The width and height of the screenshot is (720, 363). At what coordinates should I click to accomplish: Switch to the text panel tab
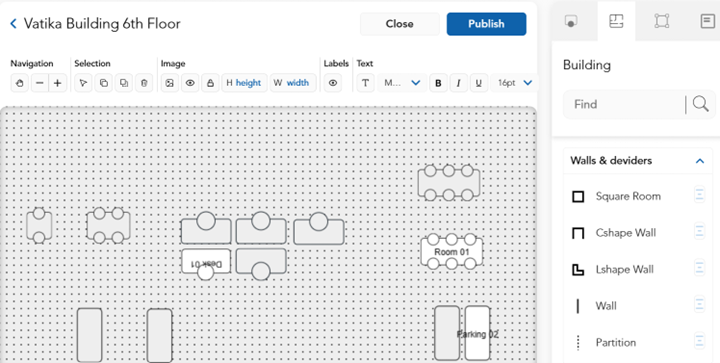tap(708, 21)
